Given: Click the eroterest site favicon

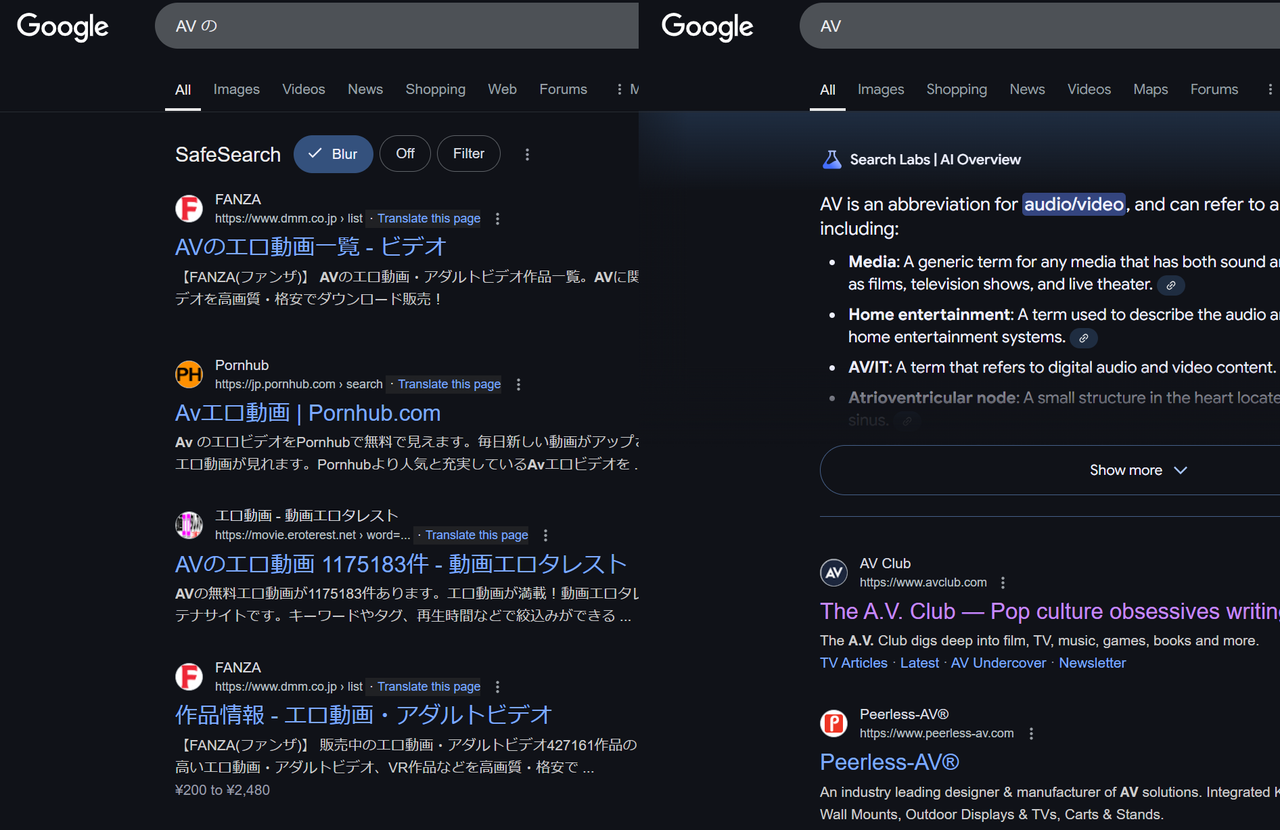Looking at the screenshot, I should pyautogui.click(x=189, y=525).
